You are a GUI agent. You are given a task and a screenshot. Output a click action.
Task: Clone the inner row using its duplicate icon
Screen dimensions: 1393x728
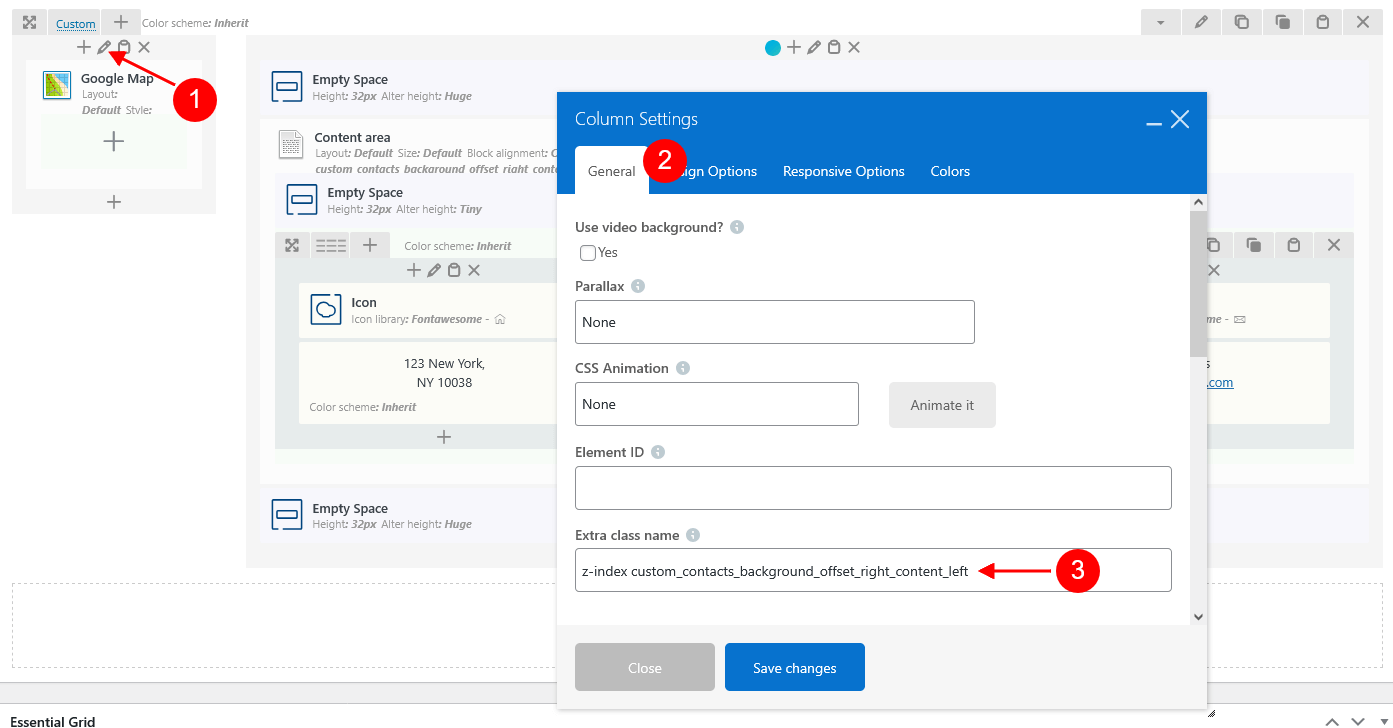coord(1253,245)
